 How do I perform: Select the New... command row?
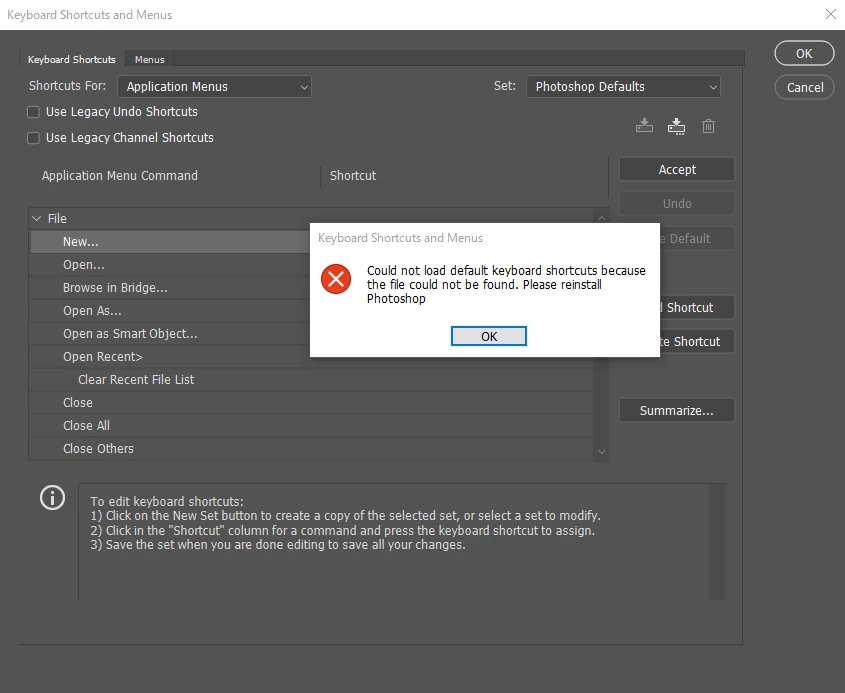pyautogui.click(x=170, y=242)
